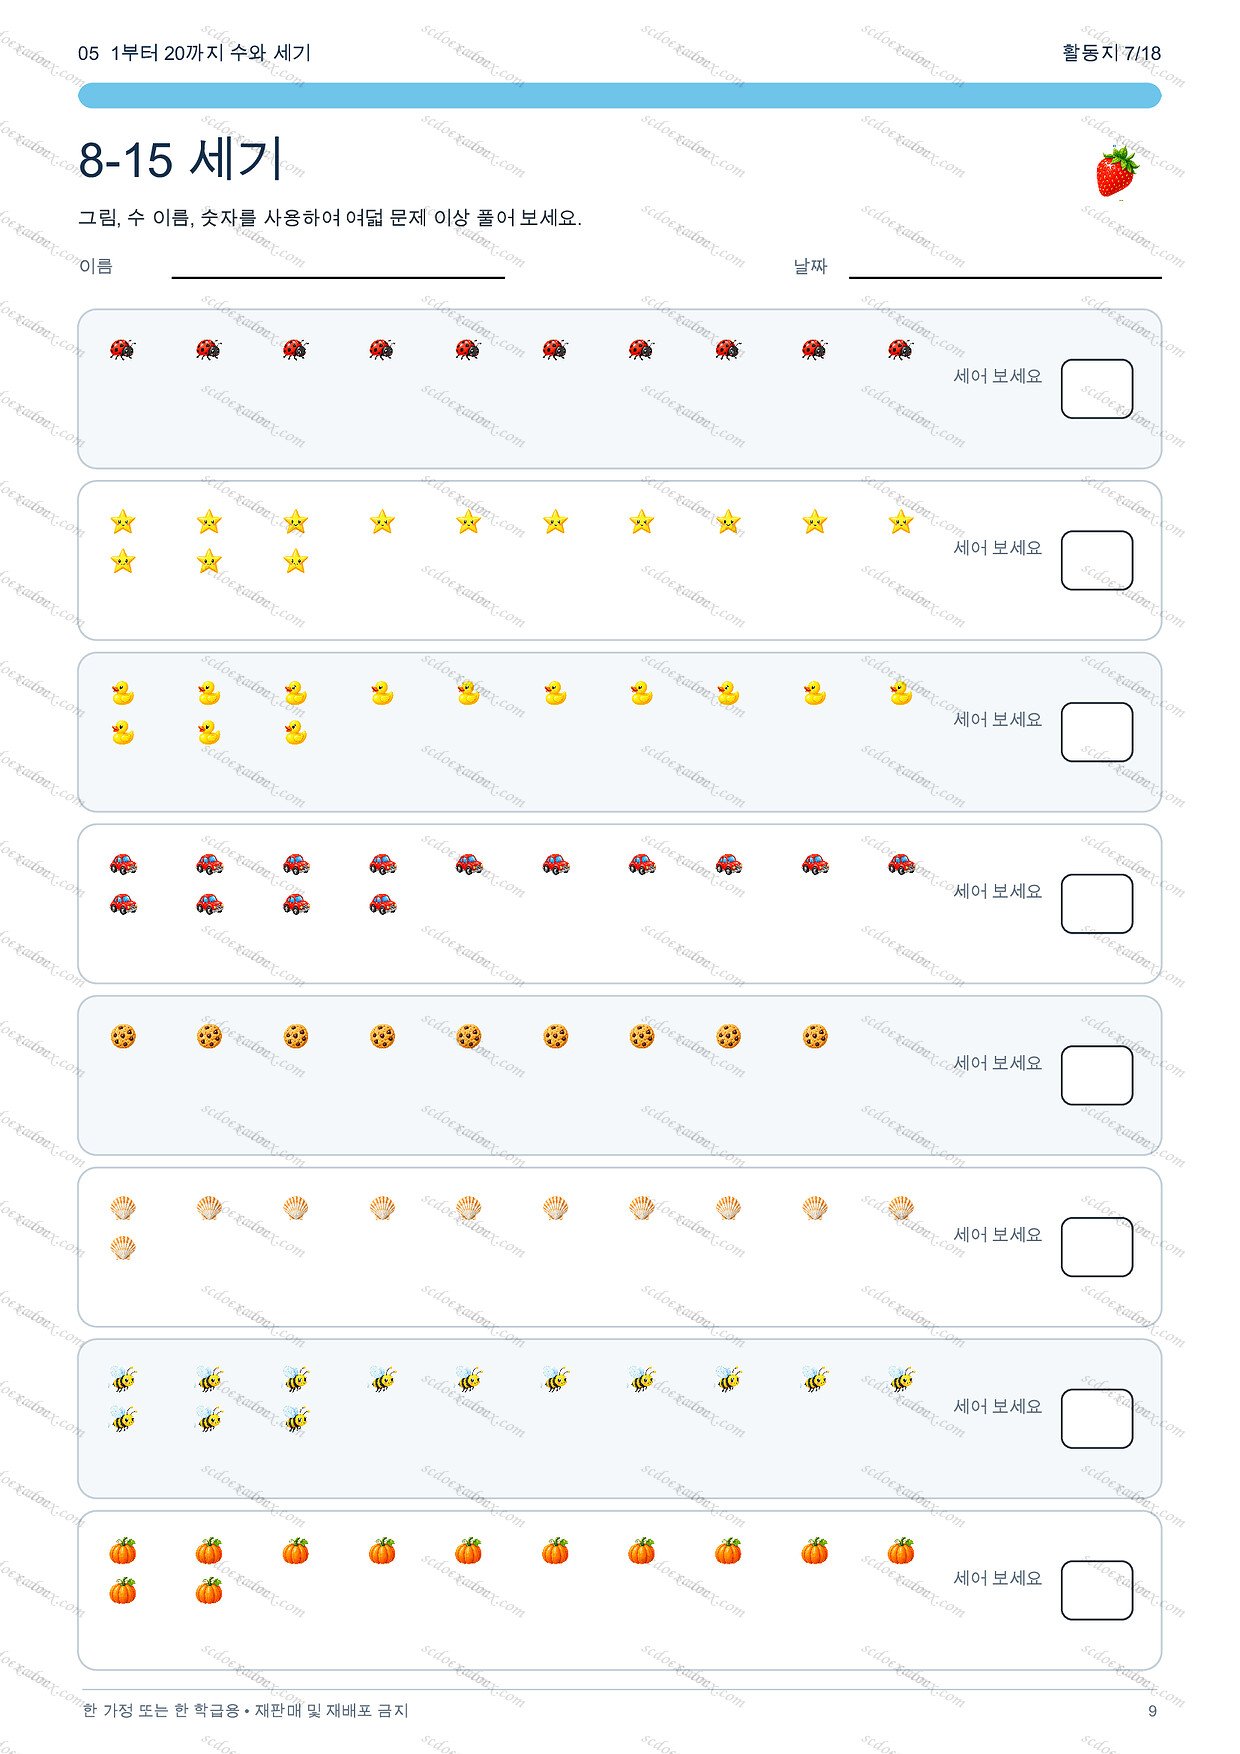Click the answer box for the bees
The height and width of the screenshot is (1754, 1240).
(1097, 1418)
